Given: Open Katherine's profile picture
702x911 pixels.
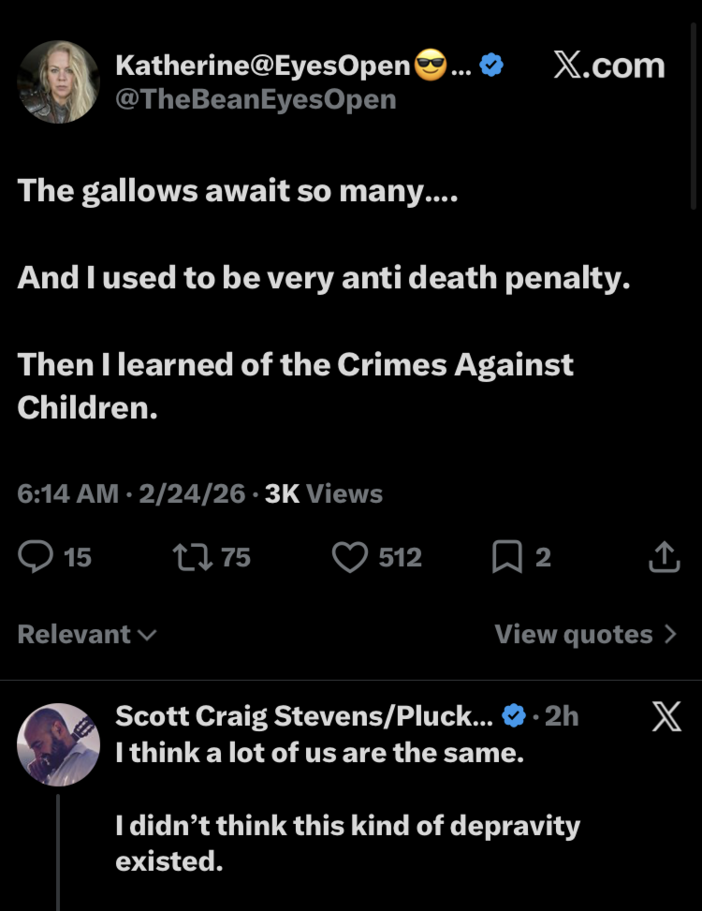Looking at the screenshot, I should click(58, 82).
